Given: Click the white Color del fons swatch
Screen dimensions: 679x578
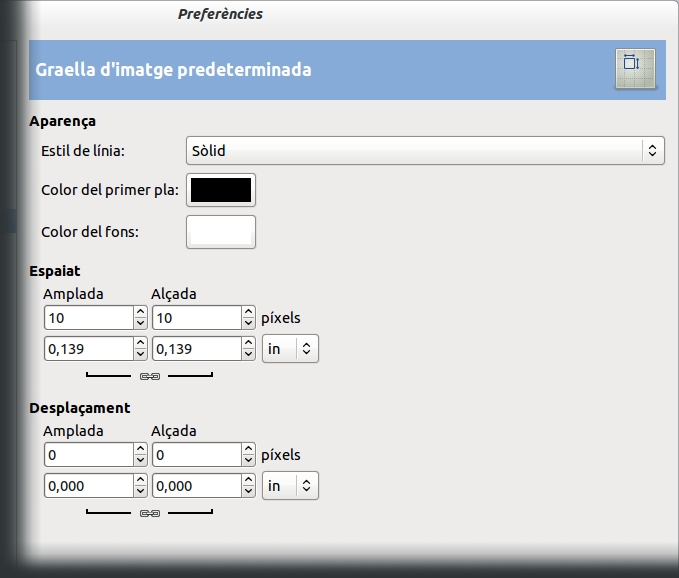Looking at the screenshot, I should tap(221, 232).
